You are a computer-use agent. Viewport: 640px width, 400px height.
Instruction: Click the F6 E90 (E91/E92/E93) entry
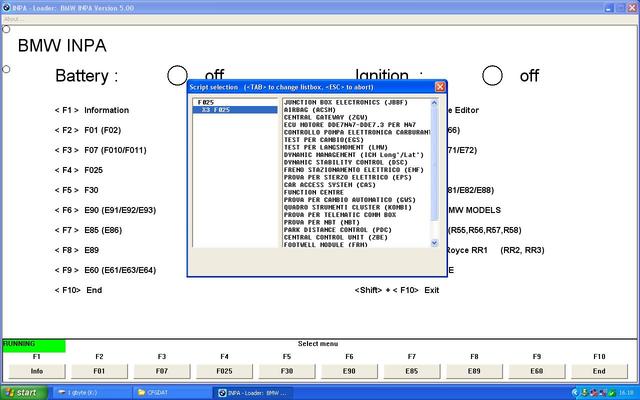coord(105,210)
